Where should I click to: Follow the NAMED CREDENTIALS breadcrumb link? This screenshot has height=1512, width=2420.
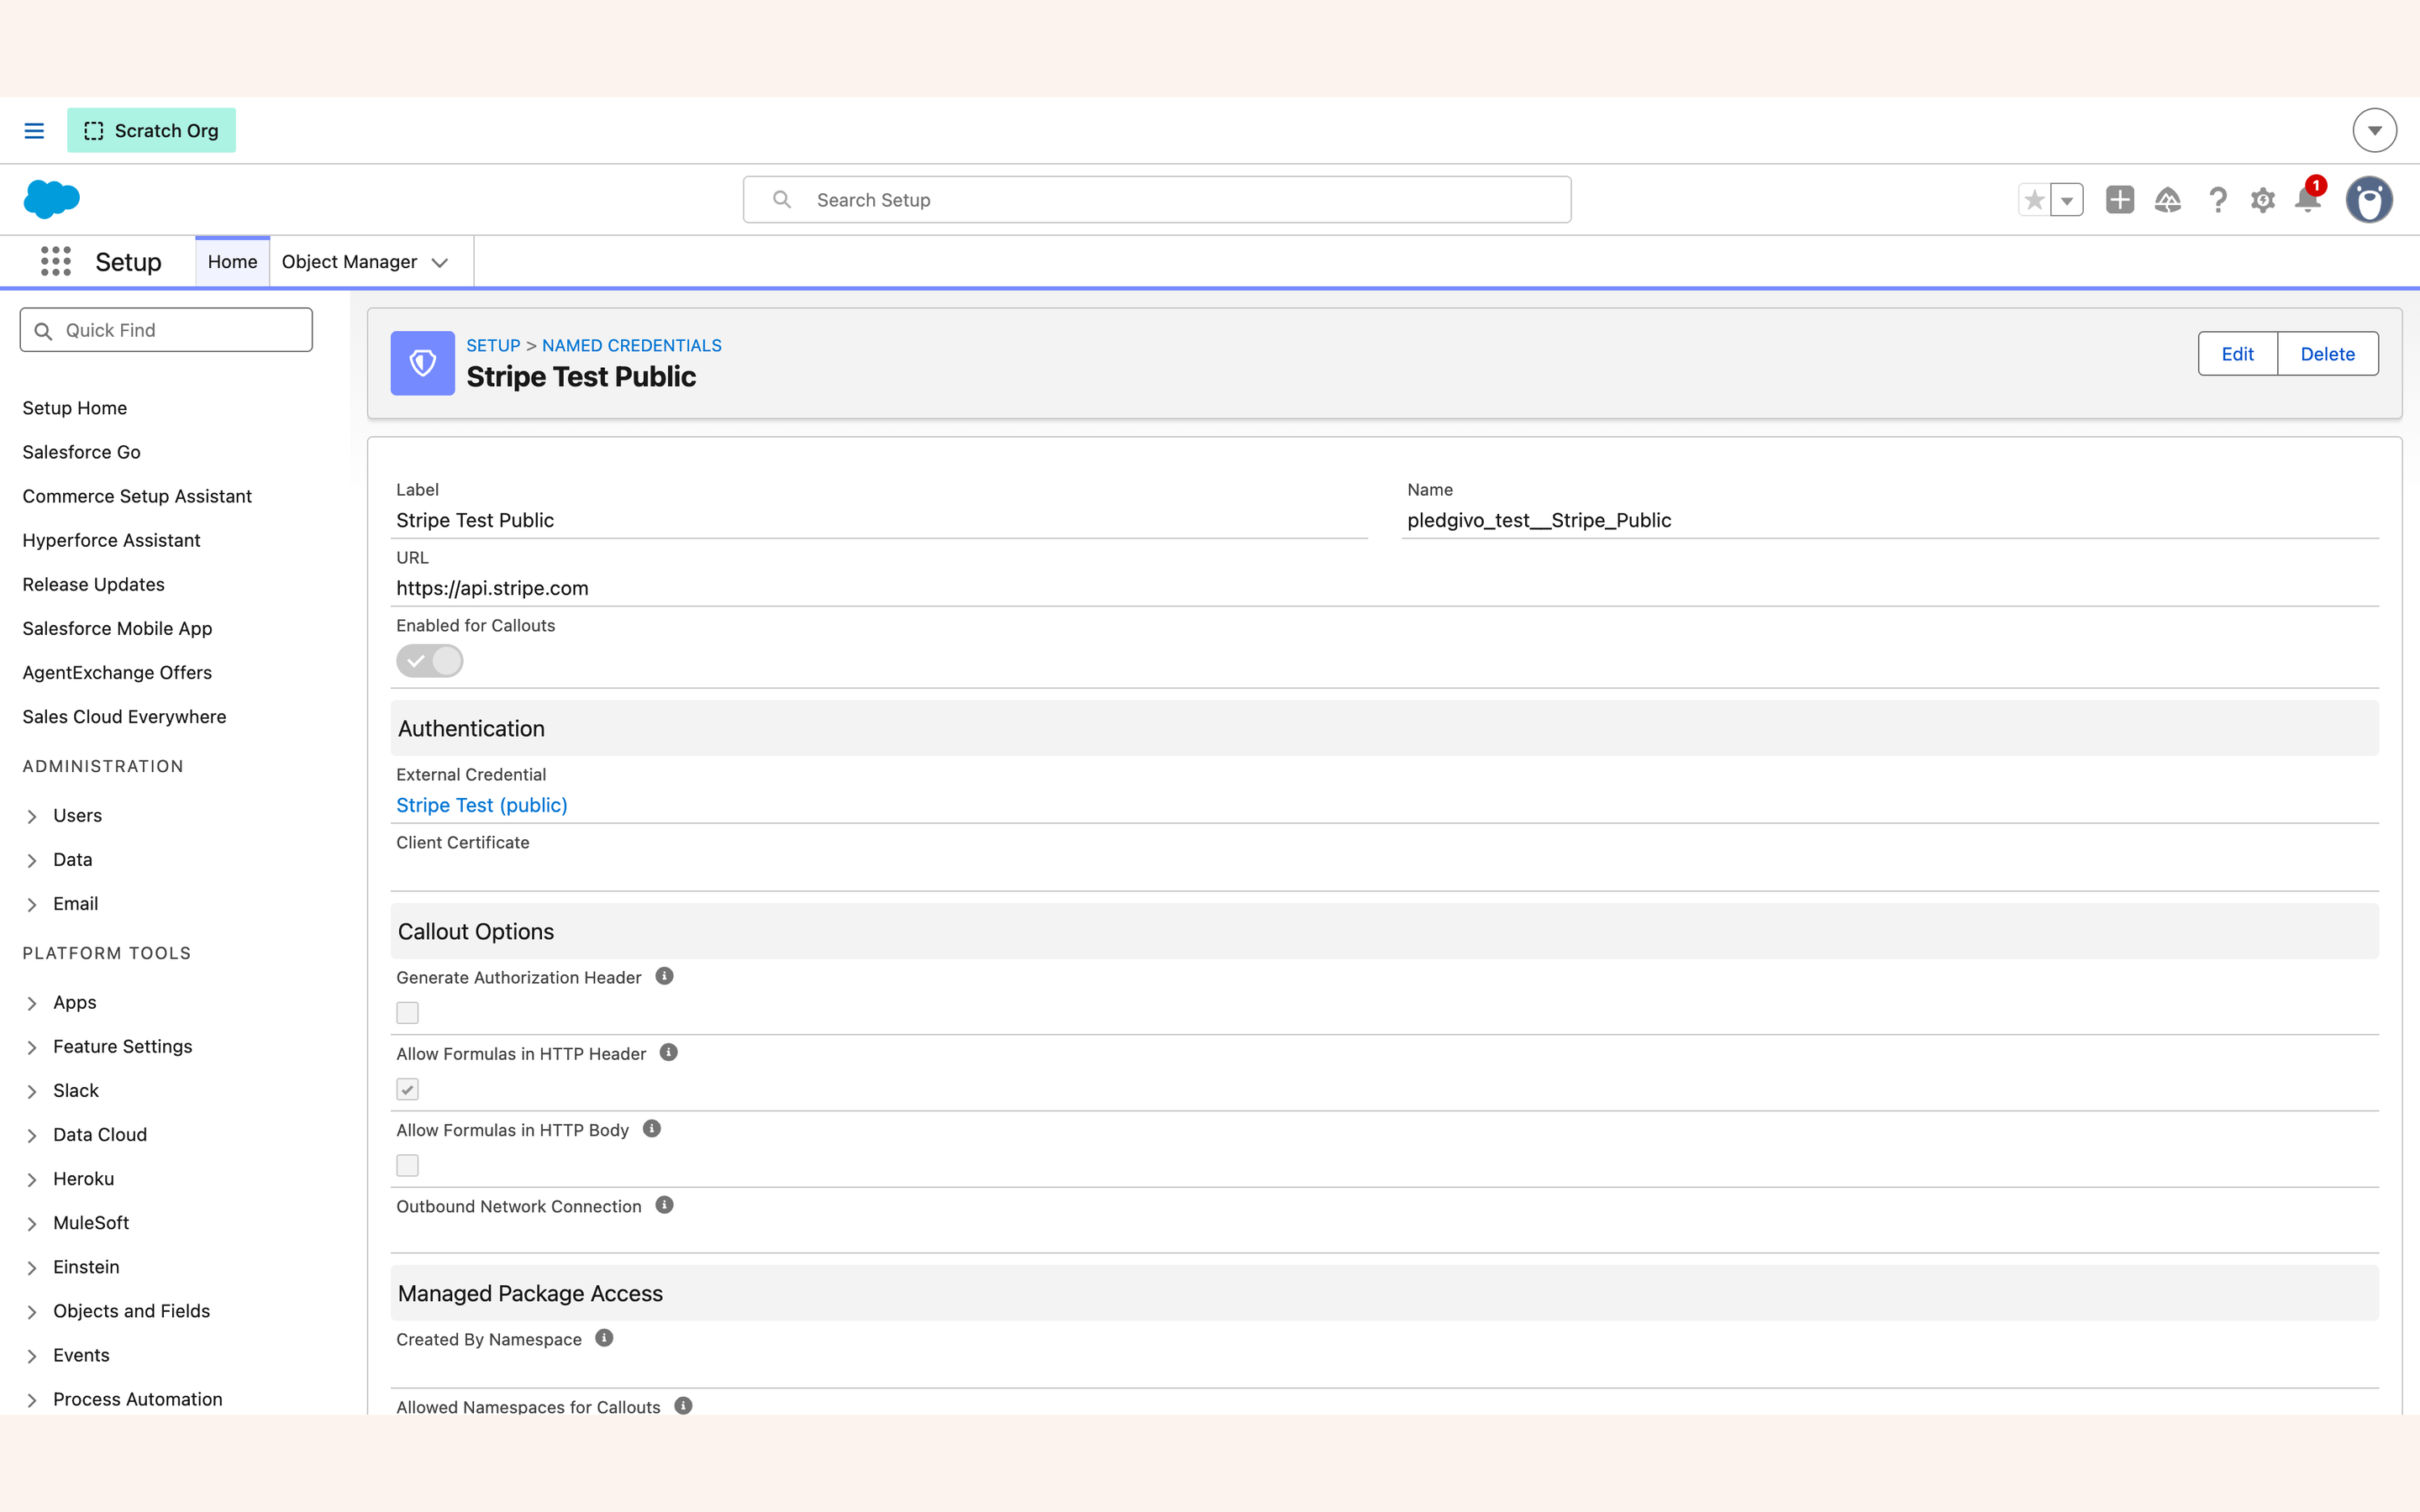[632, 345]
